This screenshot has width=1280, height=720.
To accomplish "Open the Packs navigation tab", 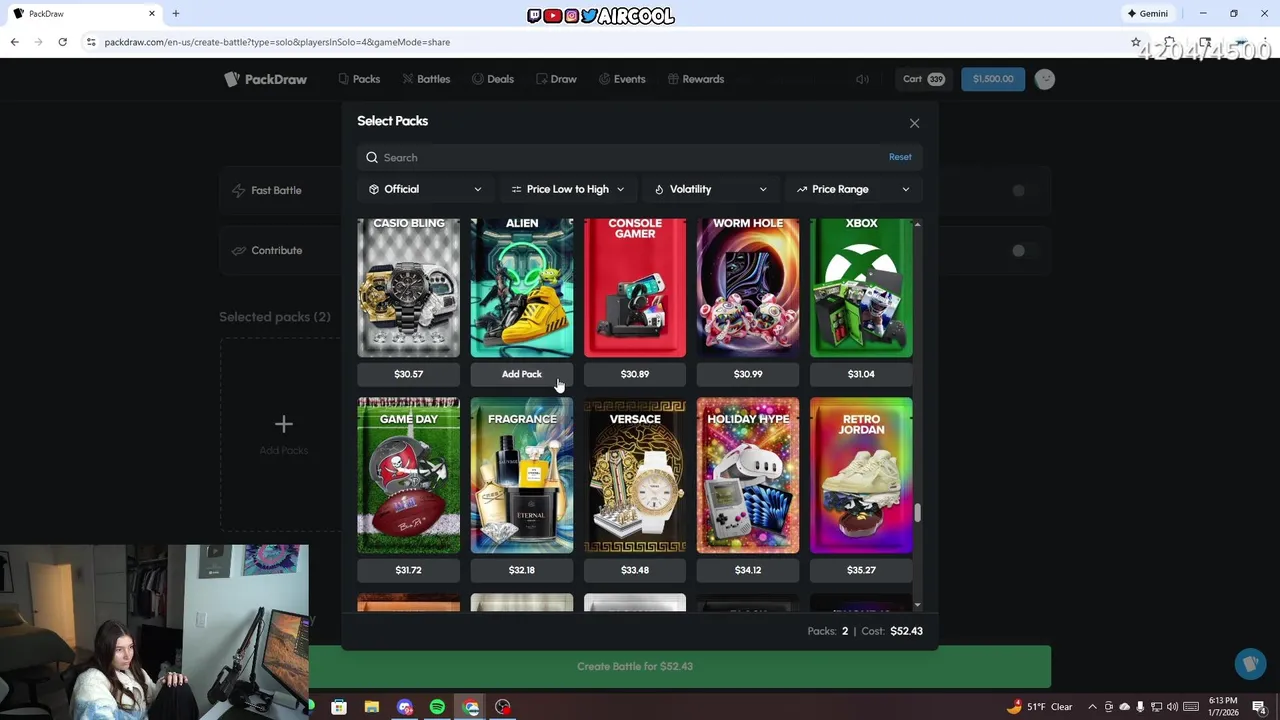I will 359,79.
